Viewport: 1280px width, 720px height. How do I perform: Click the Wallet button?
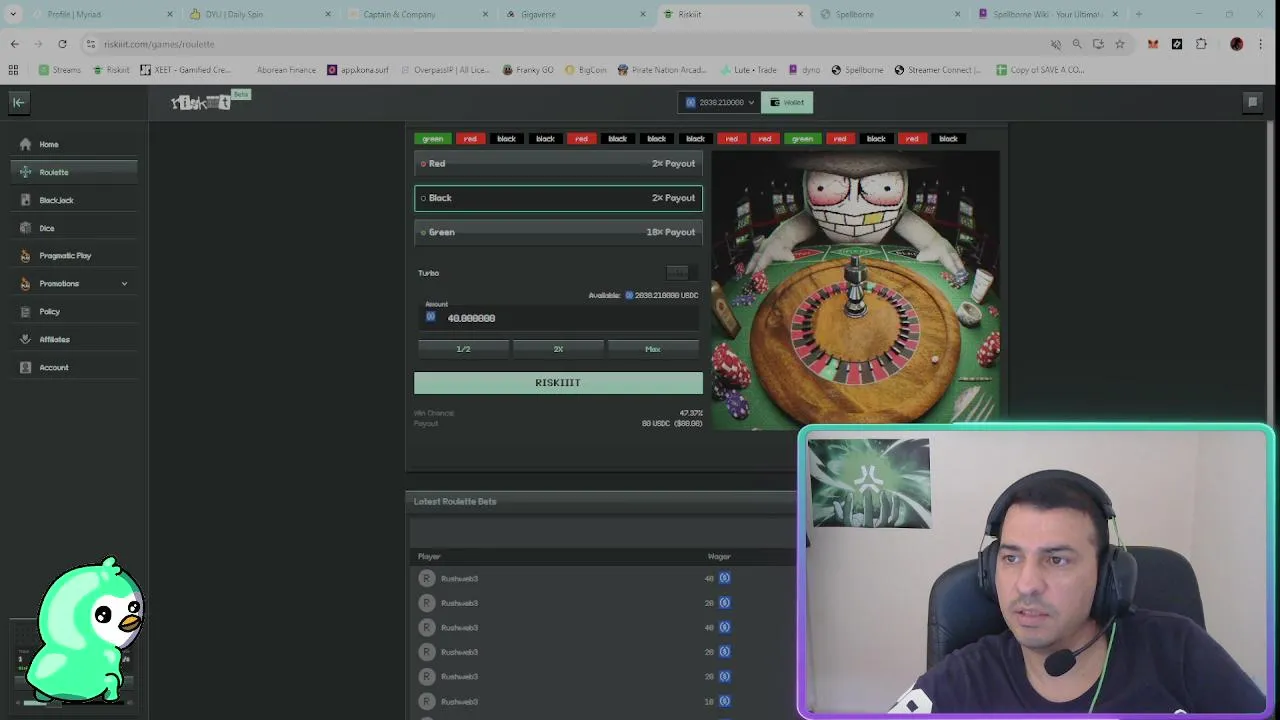pyautogui.click(x=786, y=102)
